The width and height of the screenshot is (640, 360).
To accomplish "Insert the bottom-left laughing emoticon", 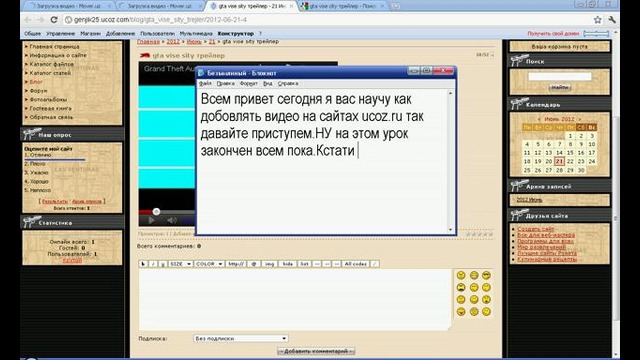I will [x=461, y=312].
